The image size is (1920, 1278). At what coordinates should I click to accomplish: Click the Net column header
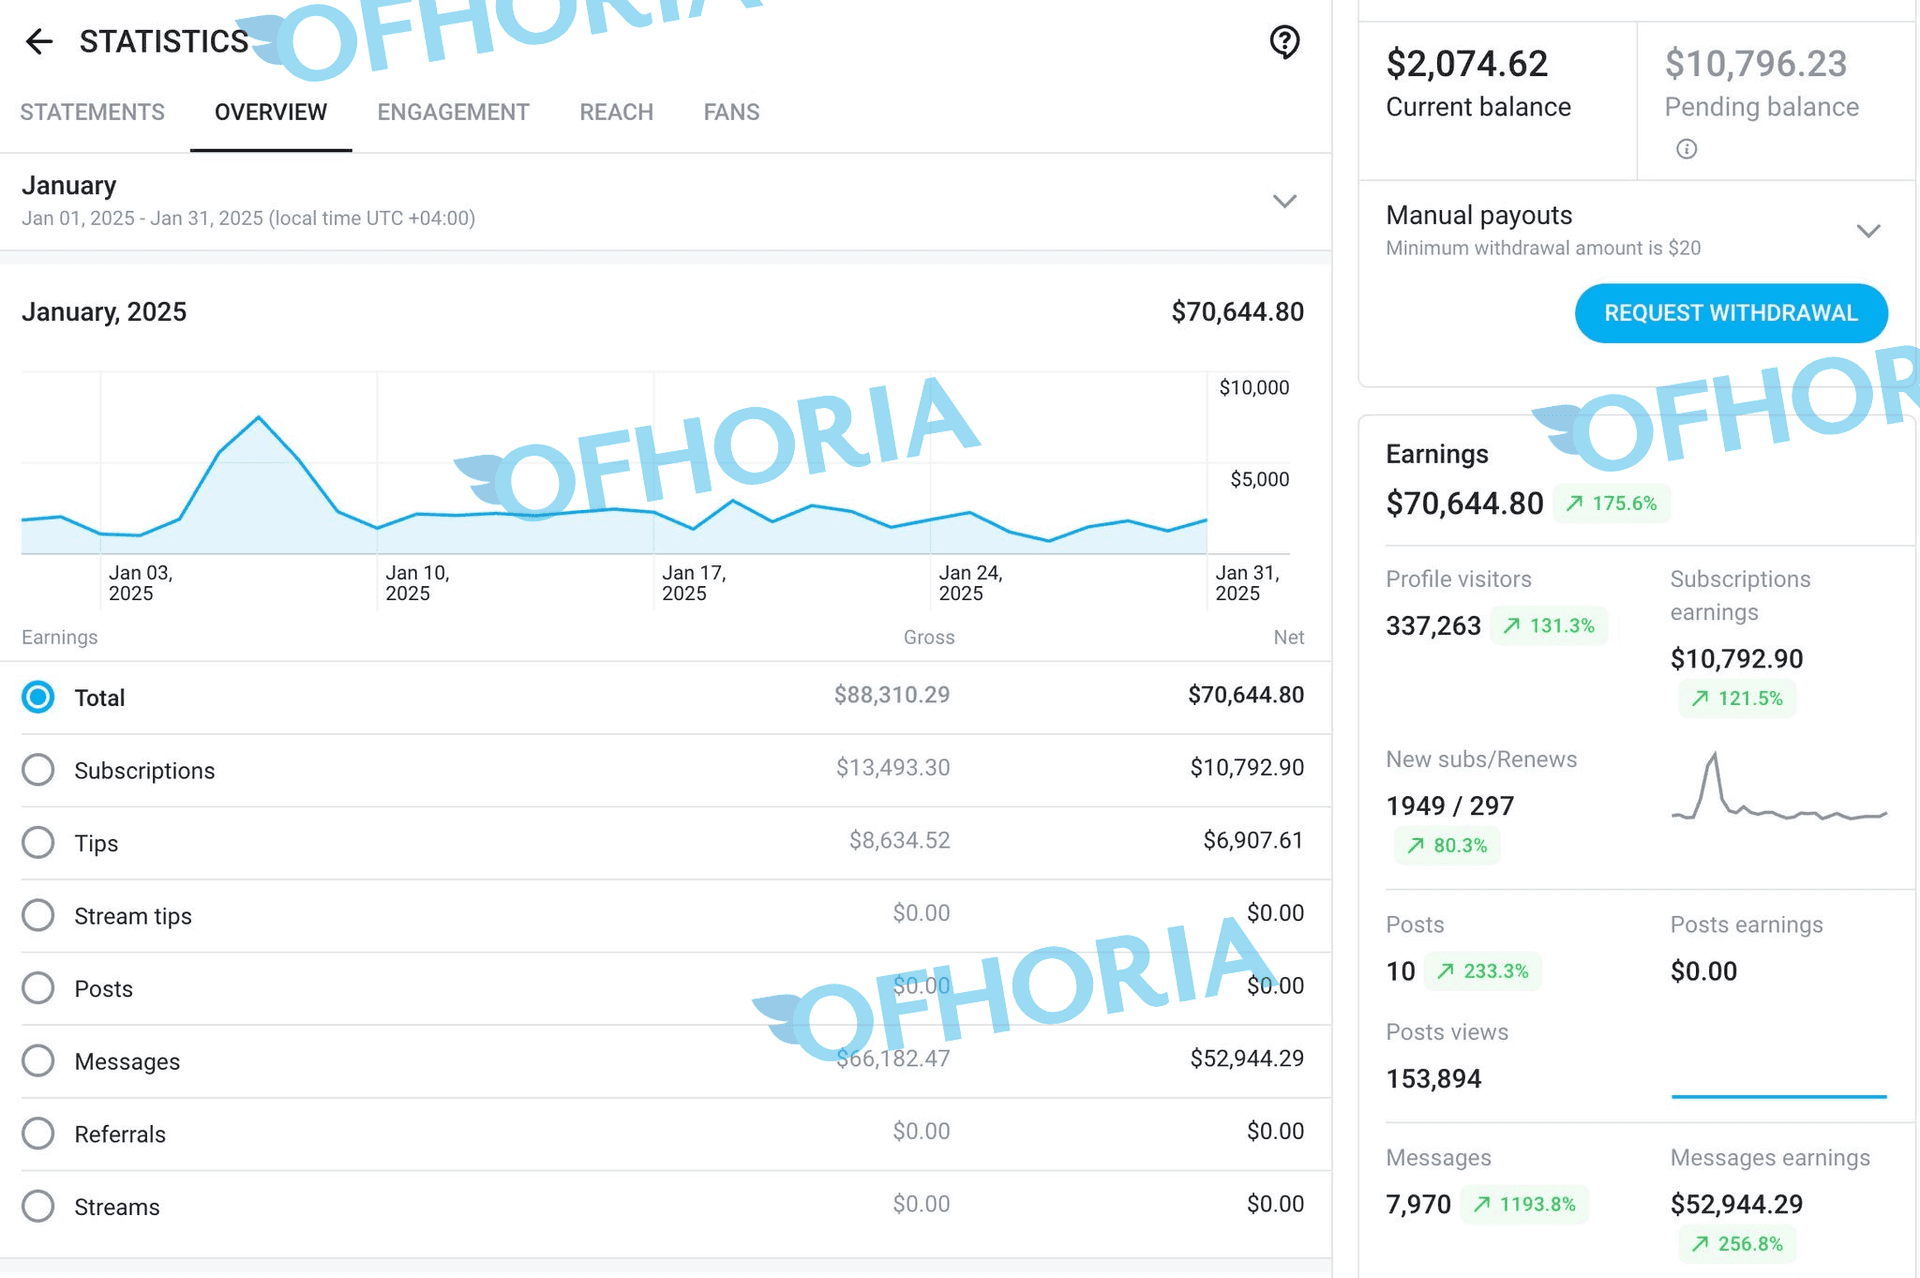(1289, 637)
